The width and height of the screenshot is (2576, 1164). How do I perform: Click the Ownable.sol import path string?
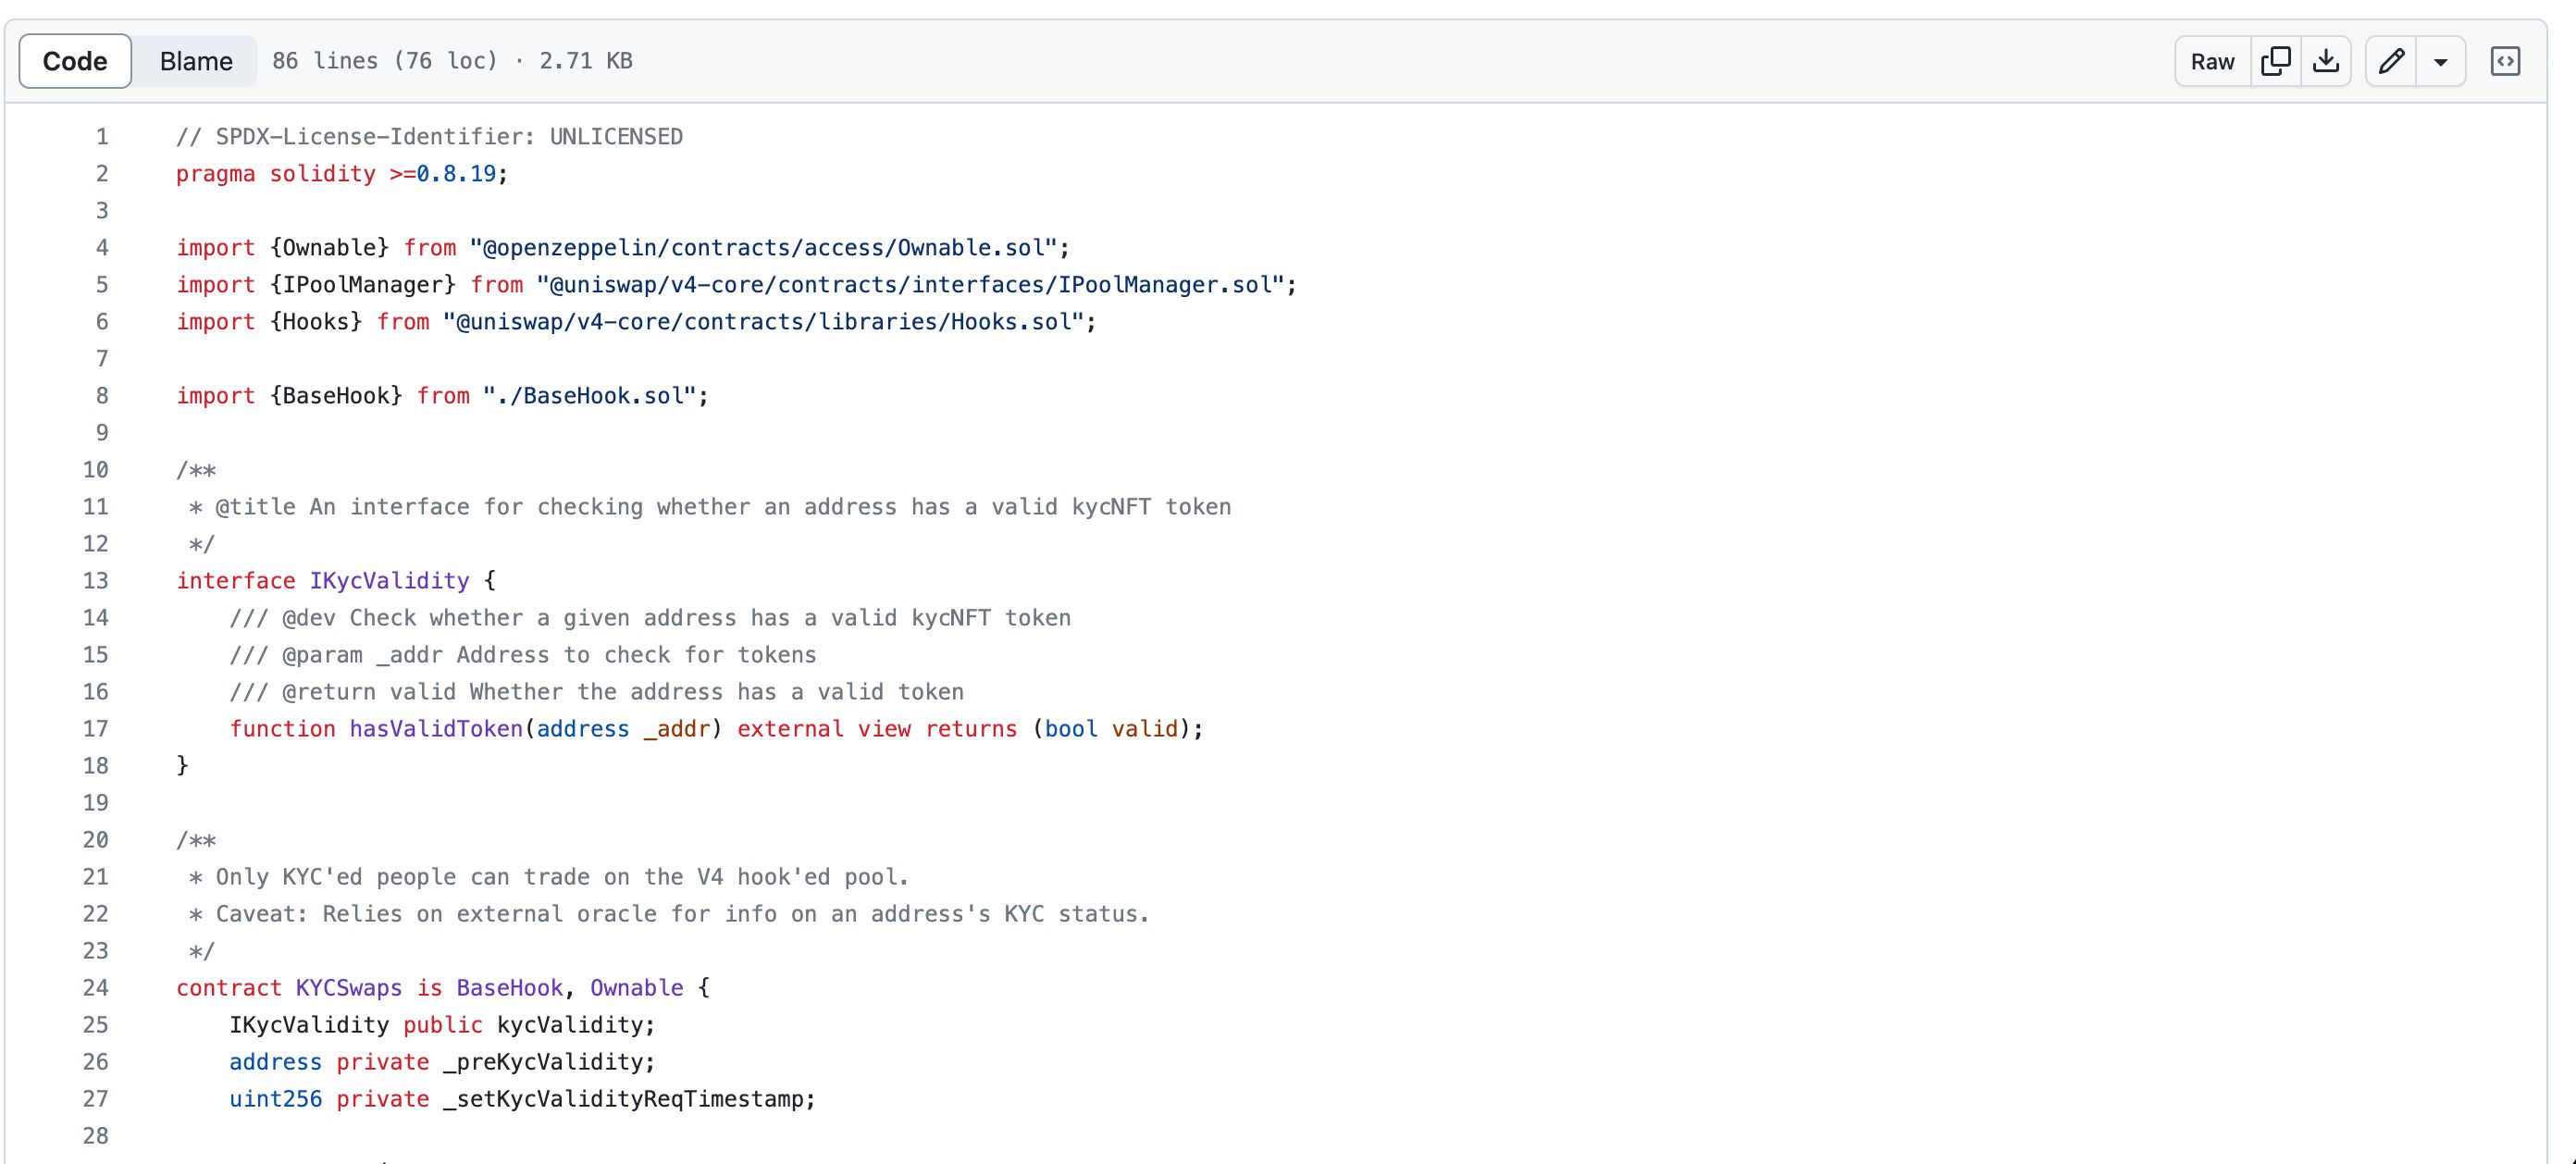tap(763, 248)
